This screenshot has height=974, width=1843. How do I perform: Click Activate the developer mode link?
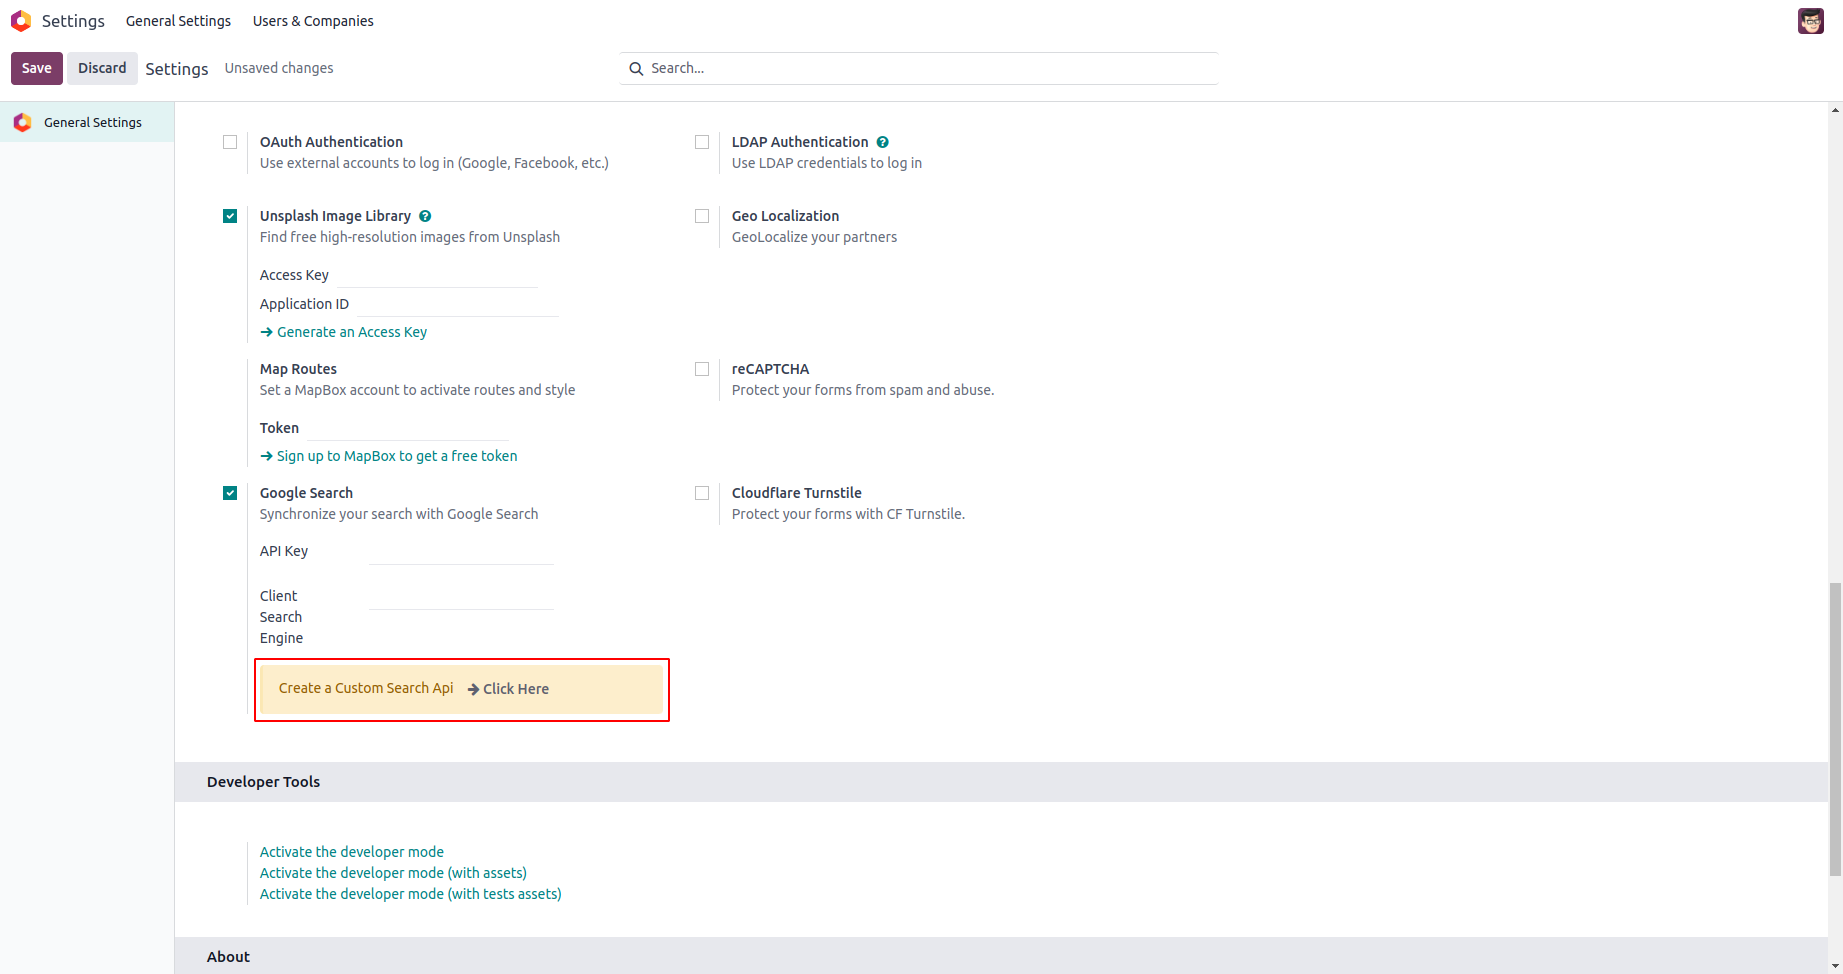[x=352, y=852]
